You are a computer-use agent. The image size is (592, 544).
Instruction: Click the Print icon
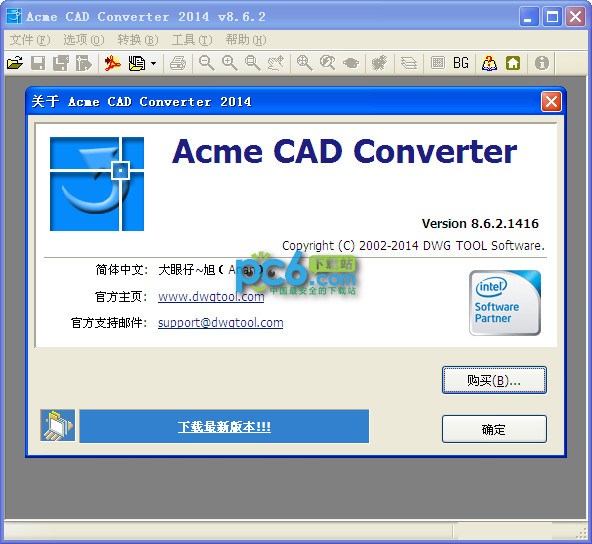[x=178, y=63]
